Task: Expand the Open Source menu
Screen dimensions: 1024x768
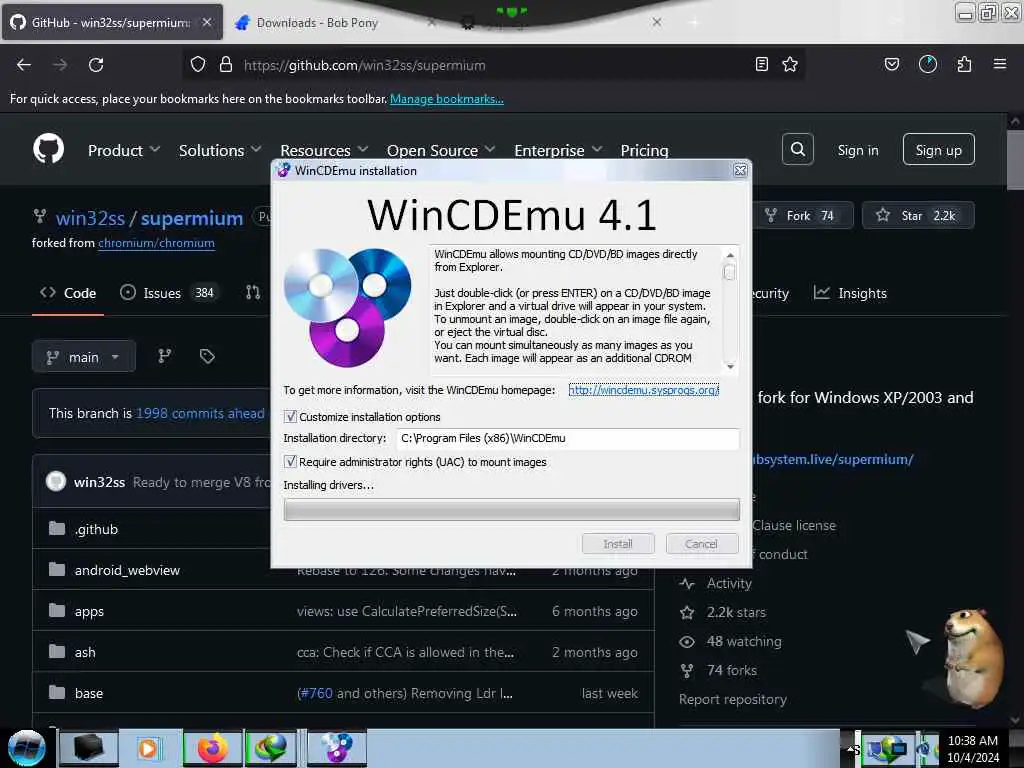Action: 441,150
